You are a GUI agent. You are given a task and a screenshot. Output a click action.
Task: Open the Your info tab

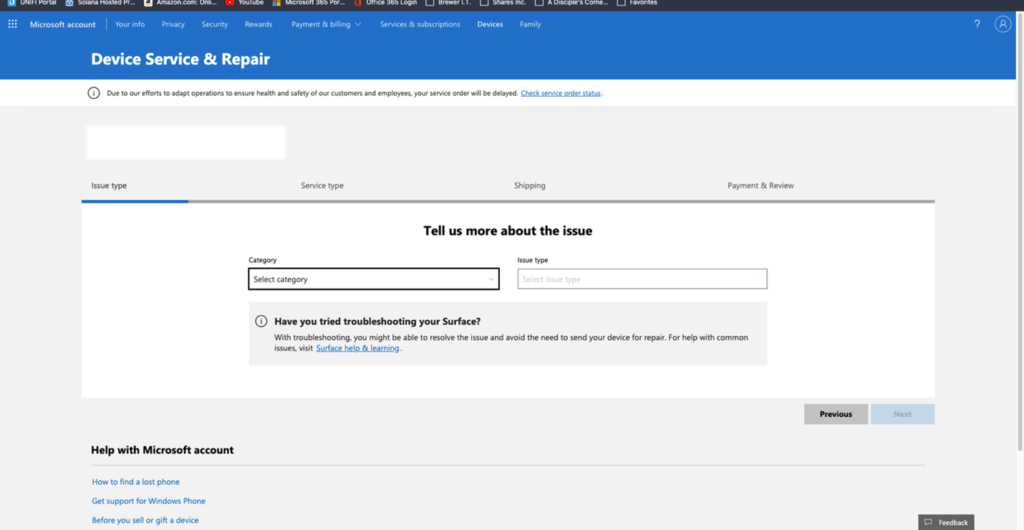pos(130,24)
